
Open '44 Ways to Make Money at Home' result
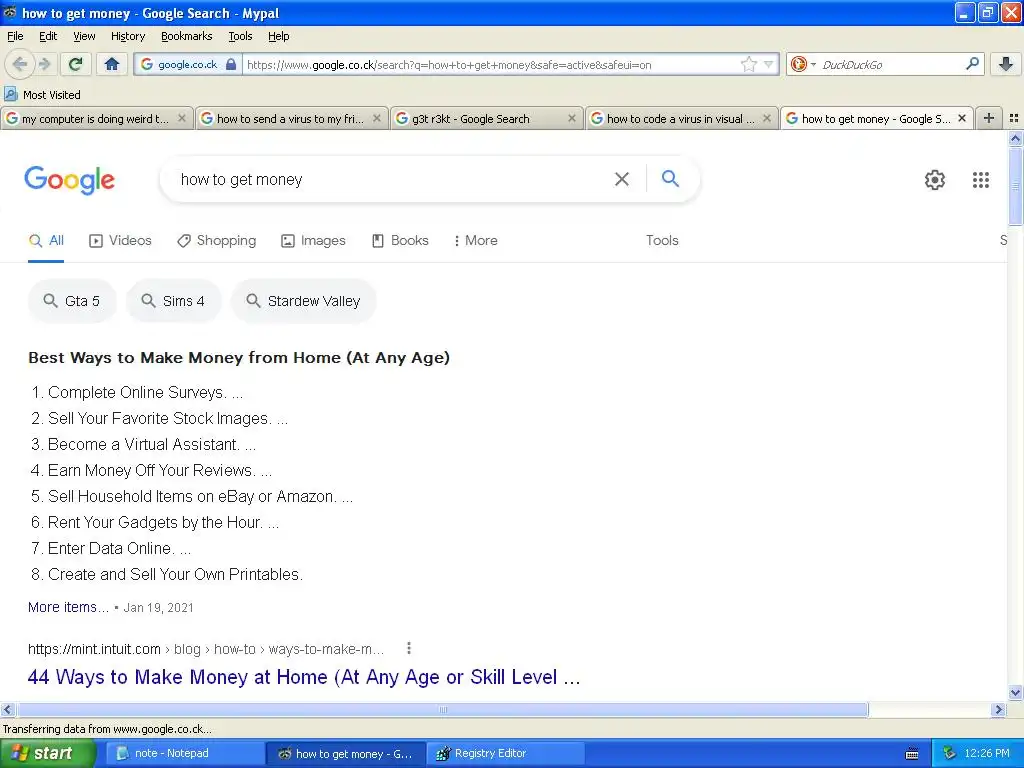(x=304, y=677)
